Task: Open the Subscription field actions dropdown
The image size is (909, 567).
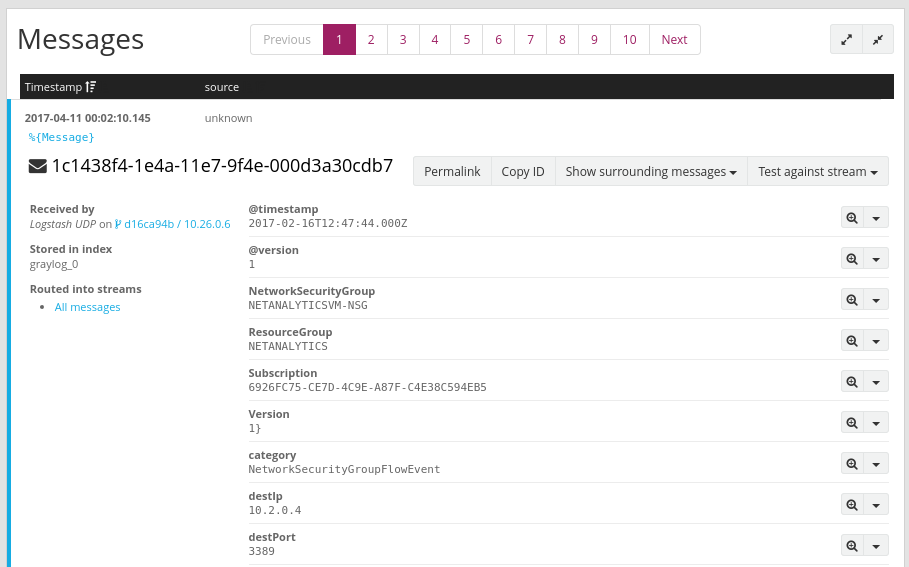Action: click(x=876, y=382)
